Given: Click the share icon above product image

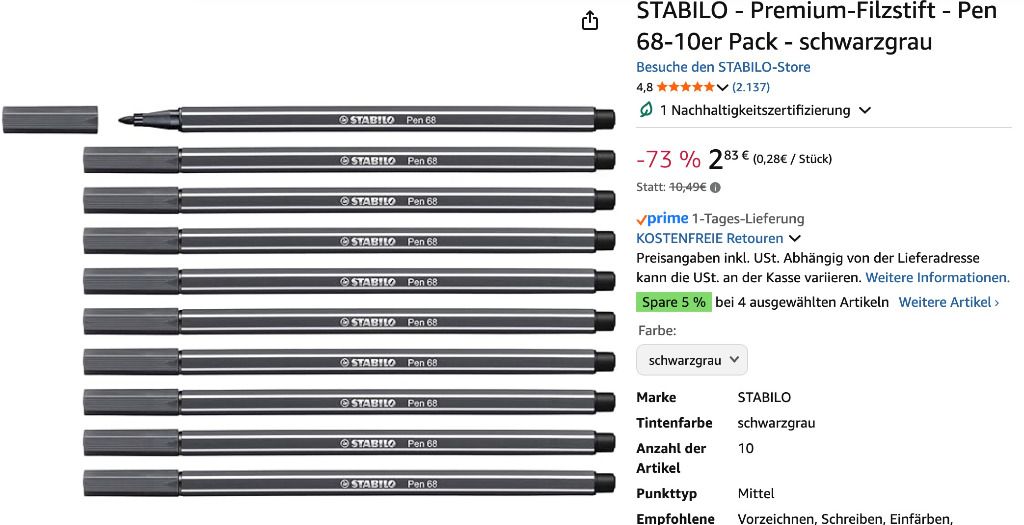Looking at the screenshot, I should [590, 21].
